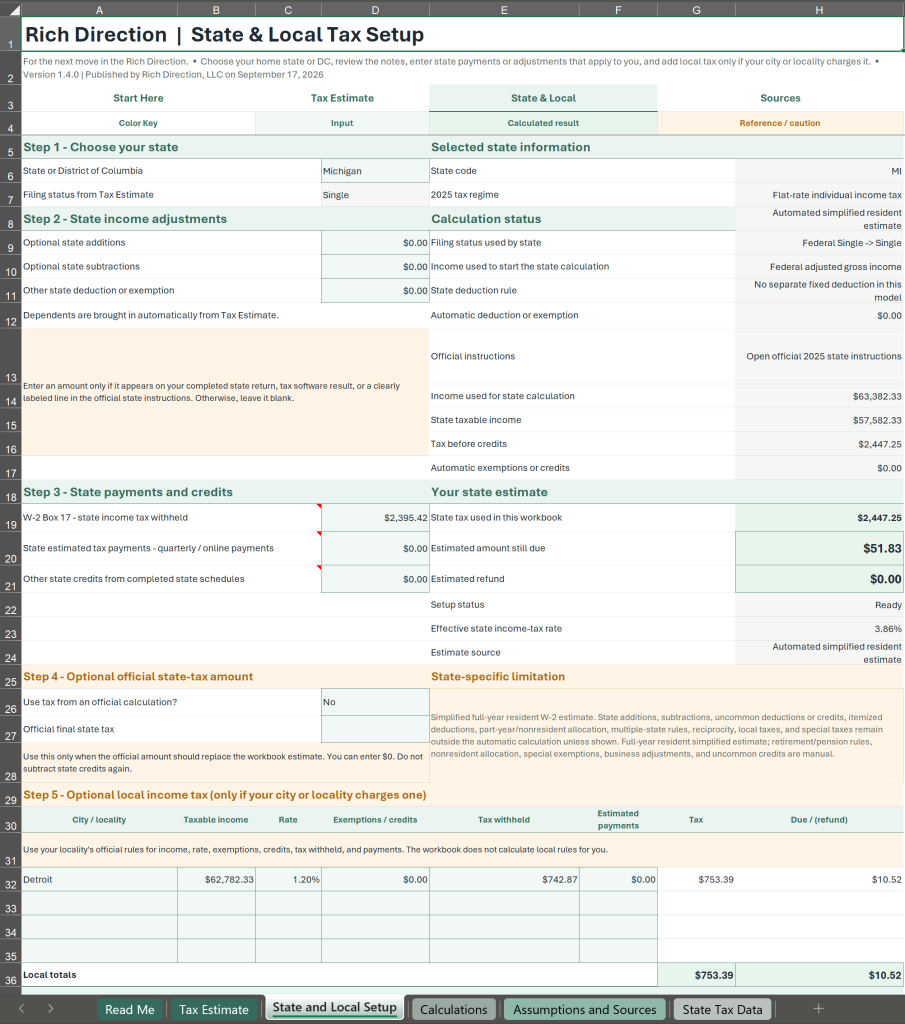This screenshot has height=1024, width=905.
Task: Select column A header
Action: [99, 10]
